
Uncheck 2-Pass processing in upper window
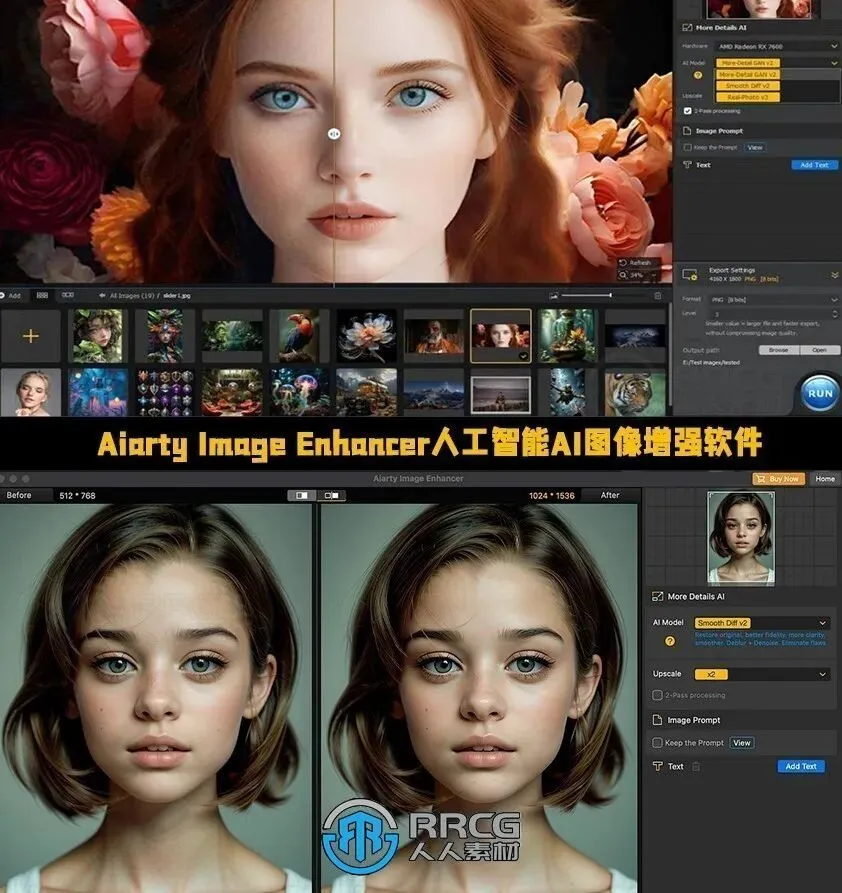point(688,111)
